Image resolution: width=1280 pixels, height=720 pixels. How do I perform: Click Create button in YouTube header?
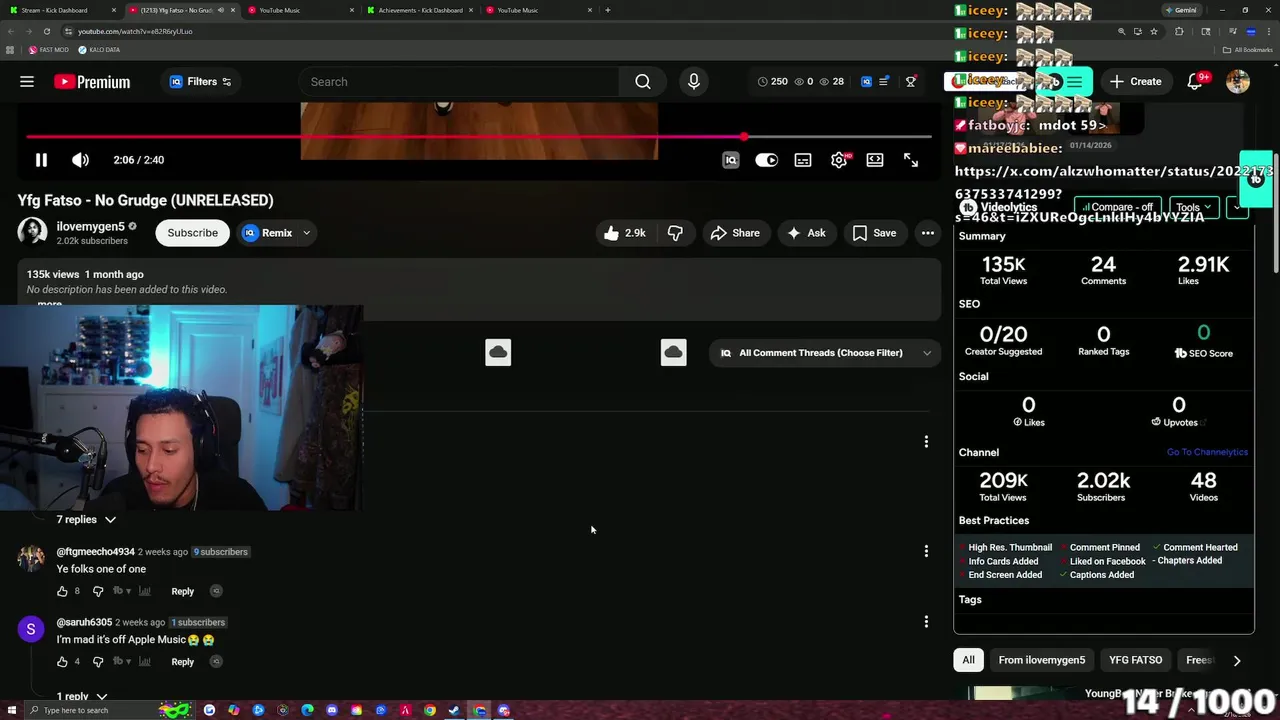[x=1135, y=82]
